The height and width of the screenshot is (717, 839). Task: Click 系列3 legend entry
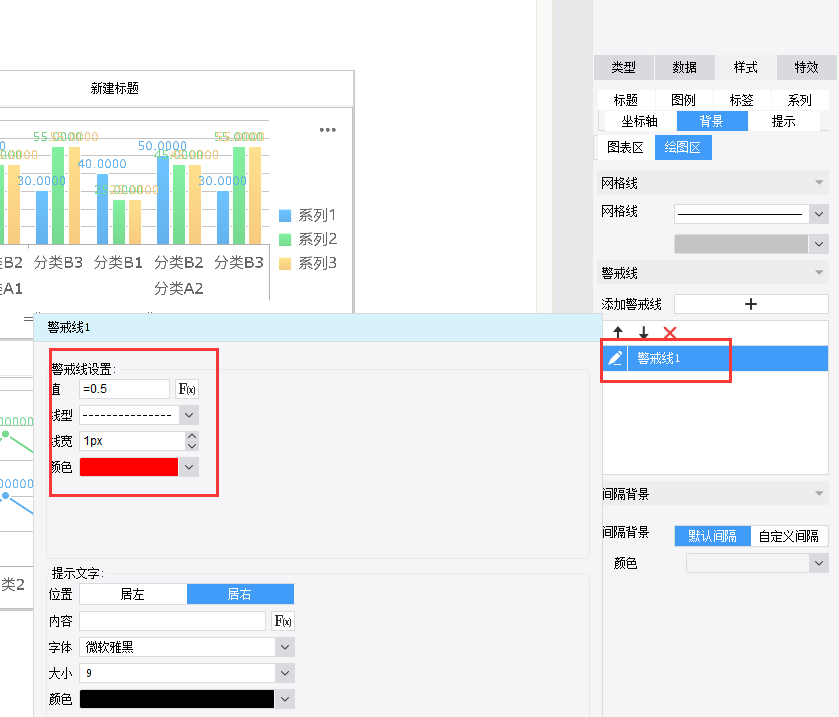[x=308, y=263]
